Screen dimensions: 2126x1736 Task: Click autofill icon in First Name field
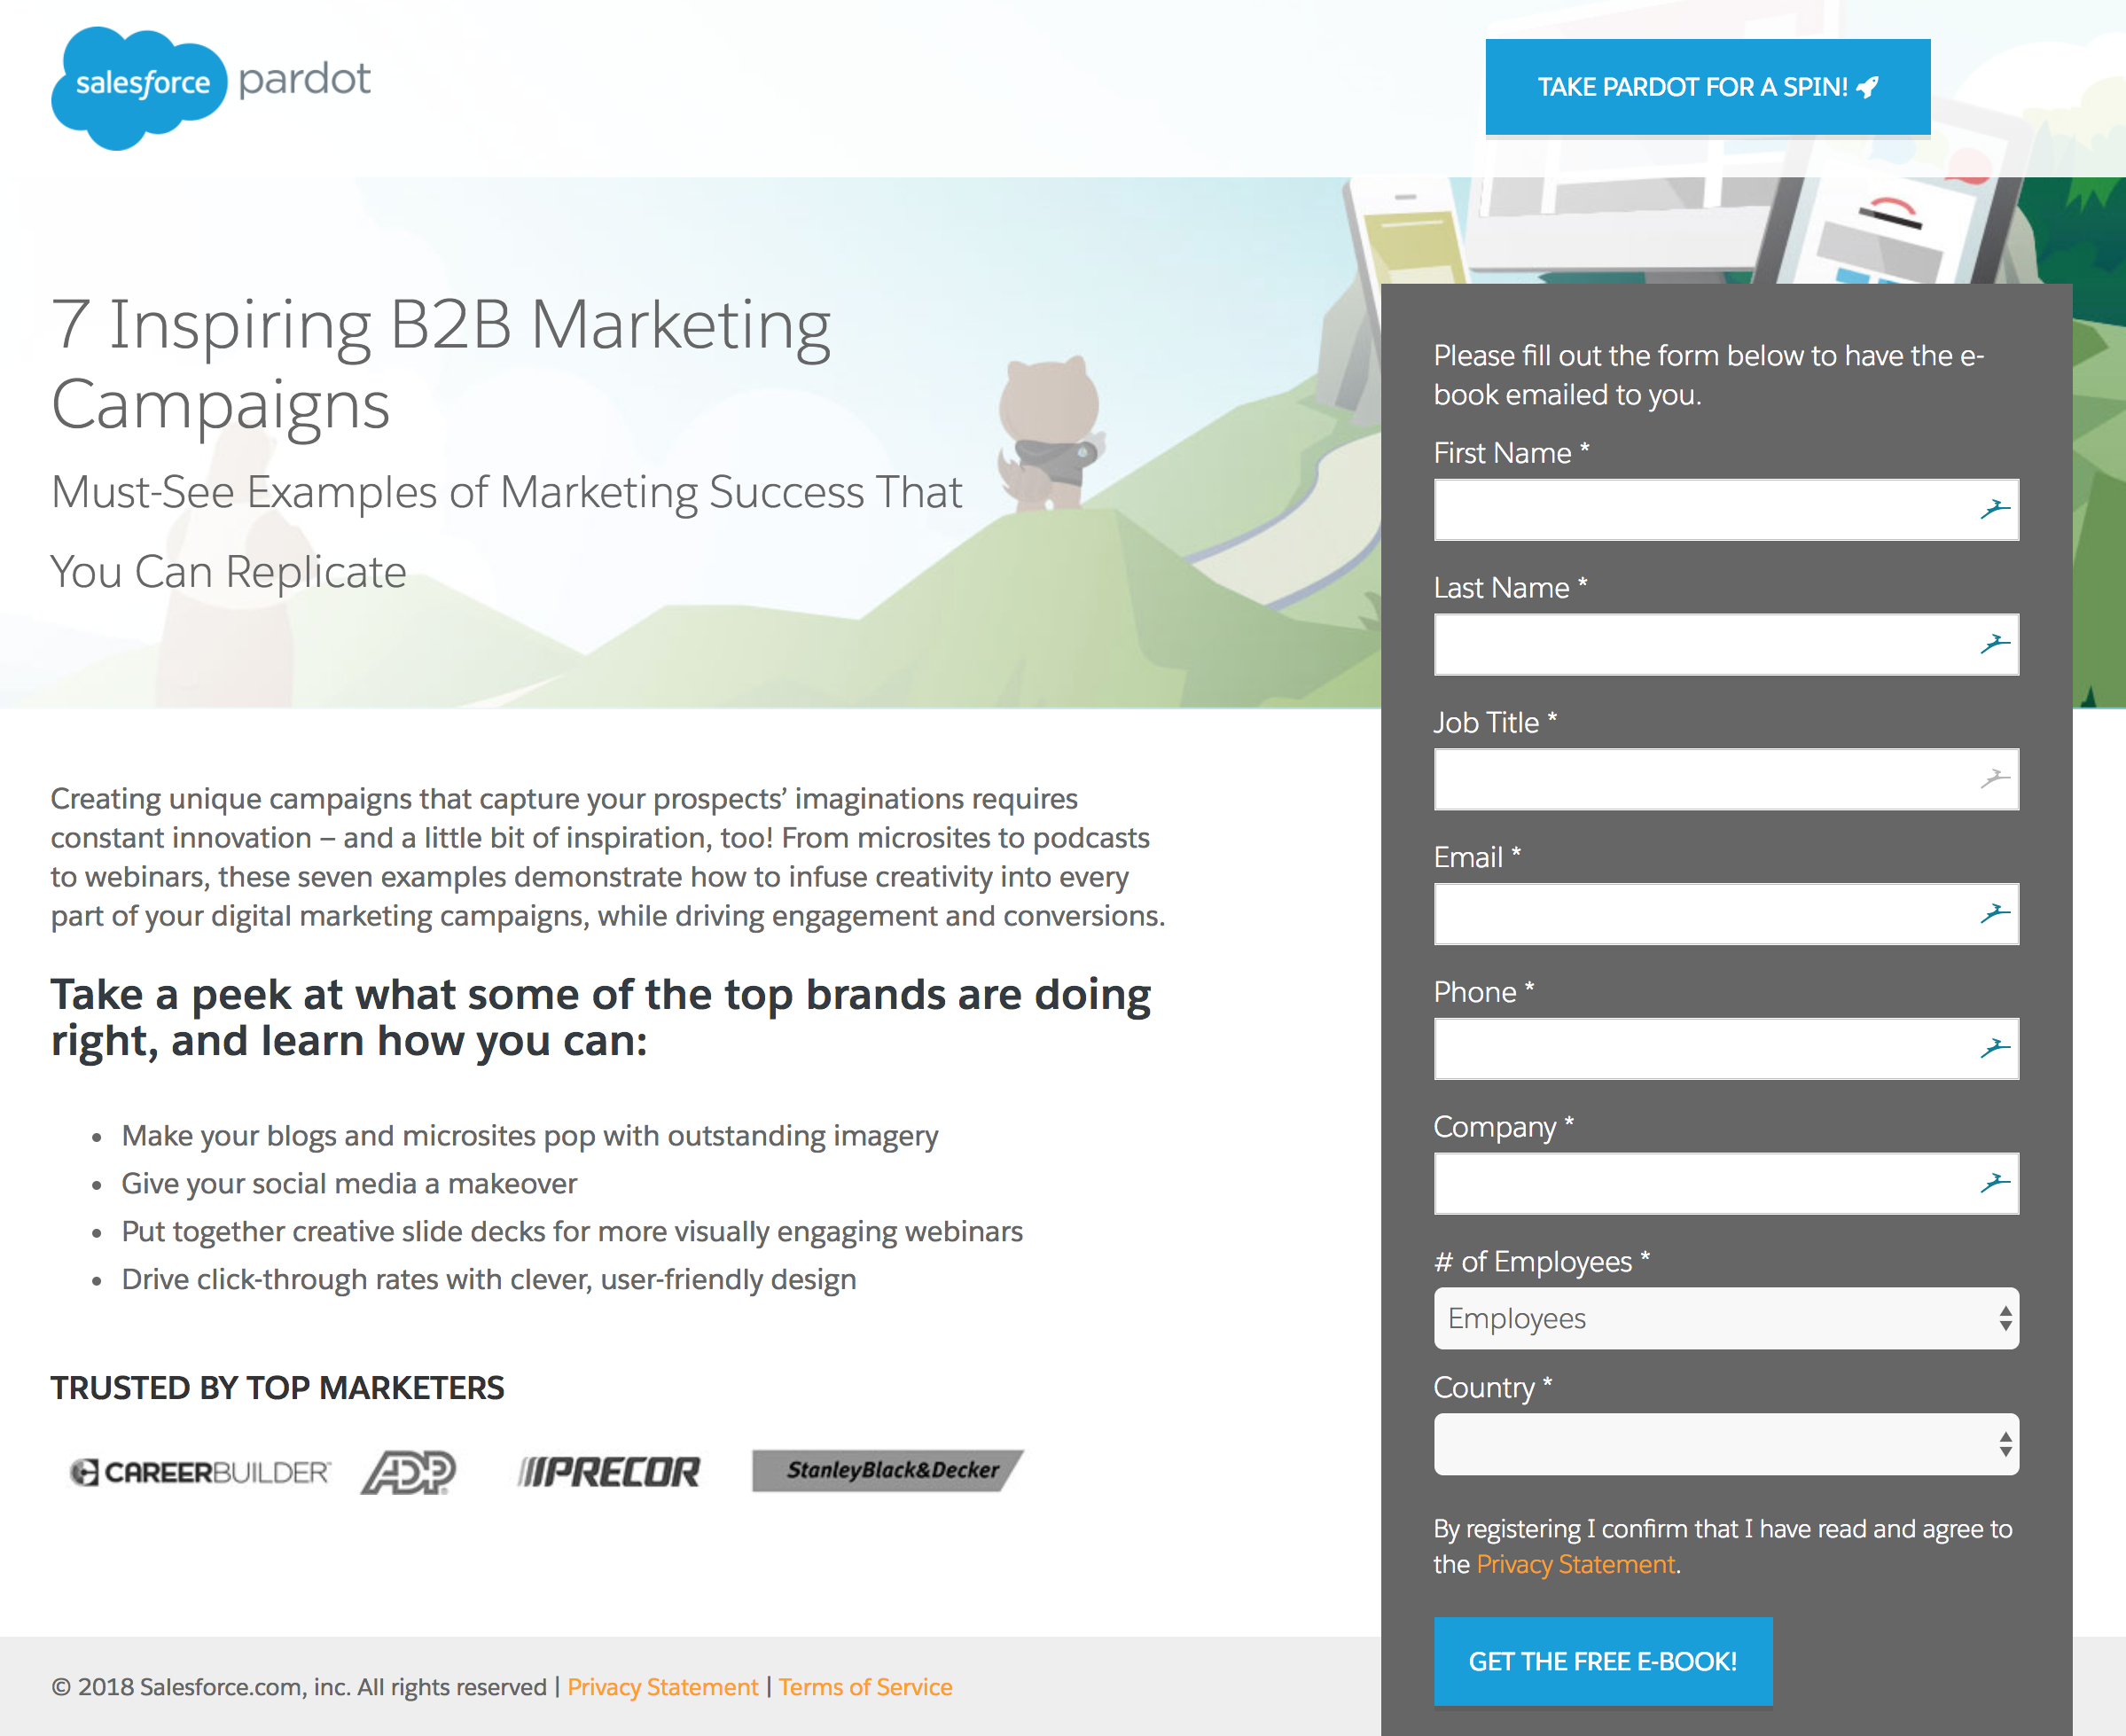(x=1994, y=510)
